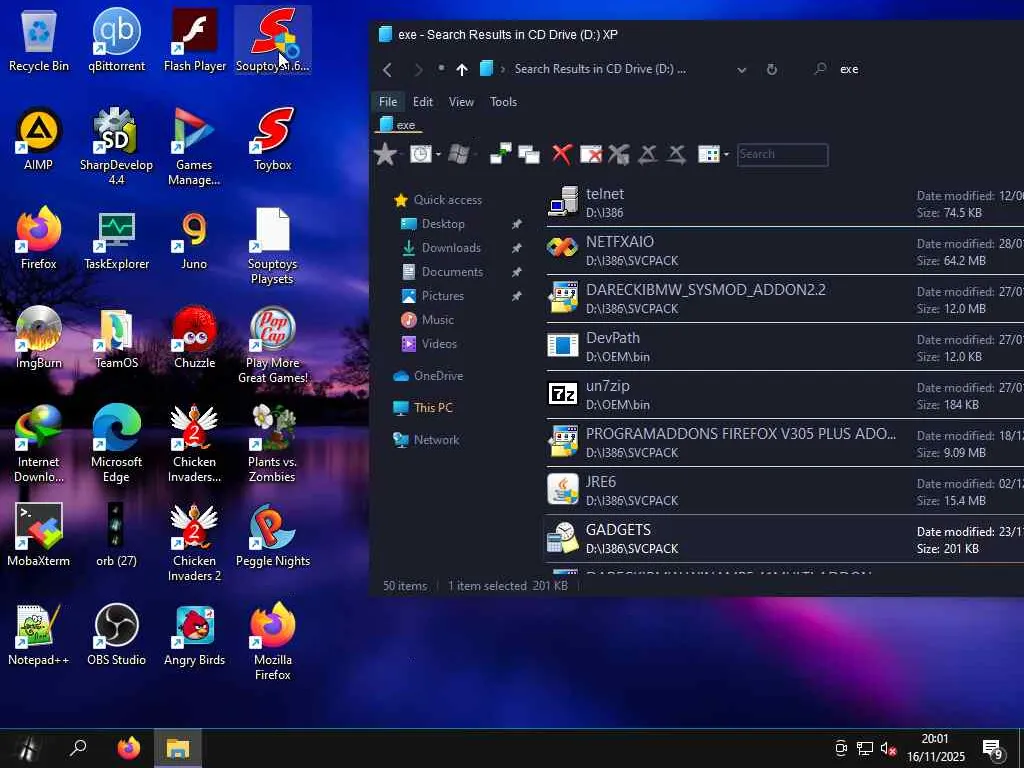Click the TaskExplorer desktop icon

coord(116,239)
